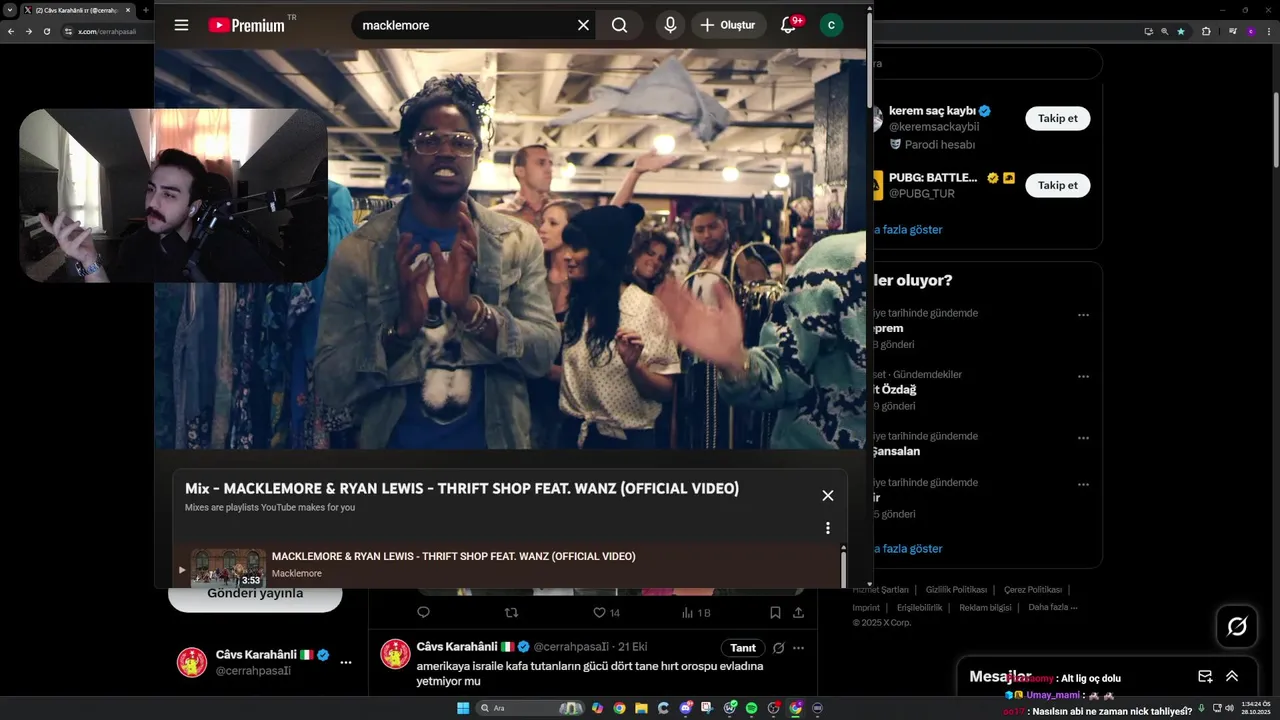
Task: Bookmark the tweet
Action: 775,612
